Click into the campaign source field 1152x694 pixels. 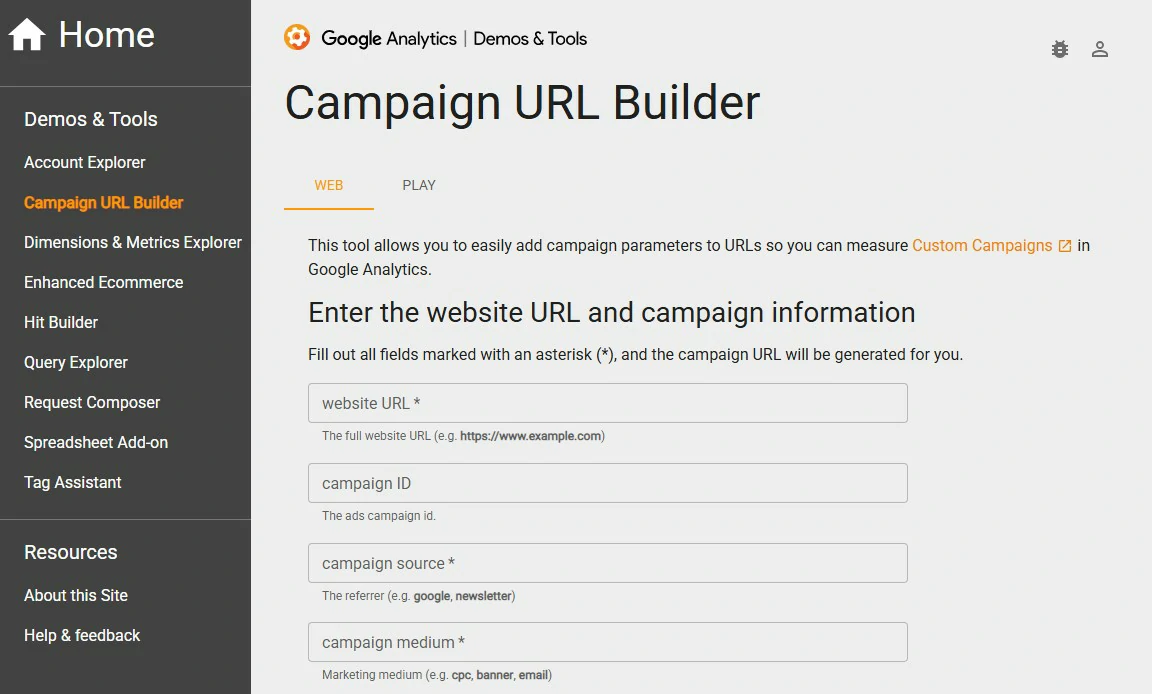coord(608,563)
